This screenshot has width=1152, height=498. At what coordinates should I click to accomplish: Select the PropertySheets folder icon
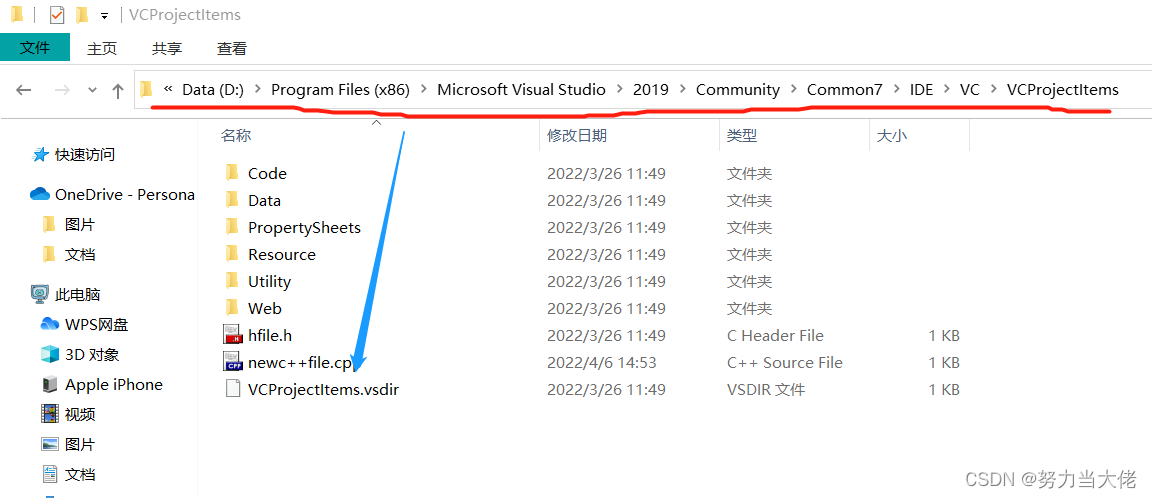[232, 227]
